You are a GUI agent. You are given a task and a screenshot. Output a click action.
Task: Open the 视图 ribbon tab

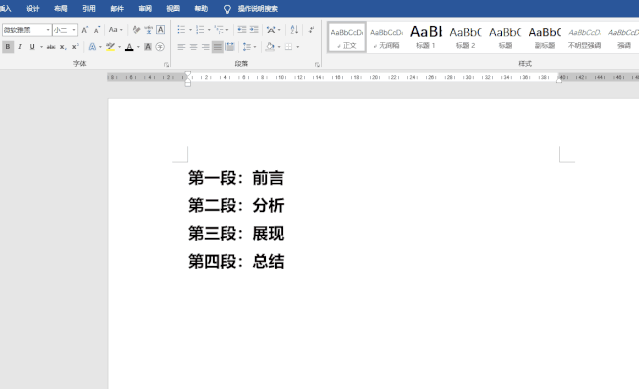(x=173, y=9)
